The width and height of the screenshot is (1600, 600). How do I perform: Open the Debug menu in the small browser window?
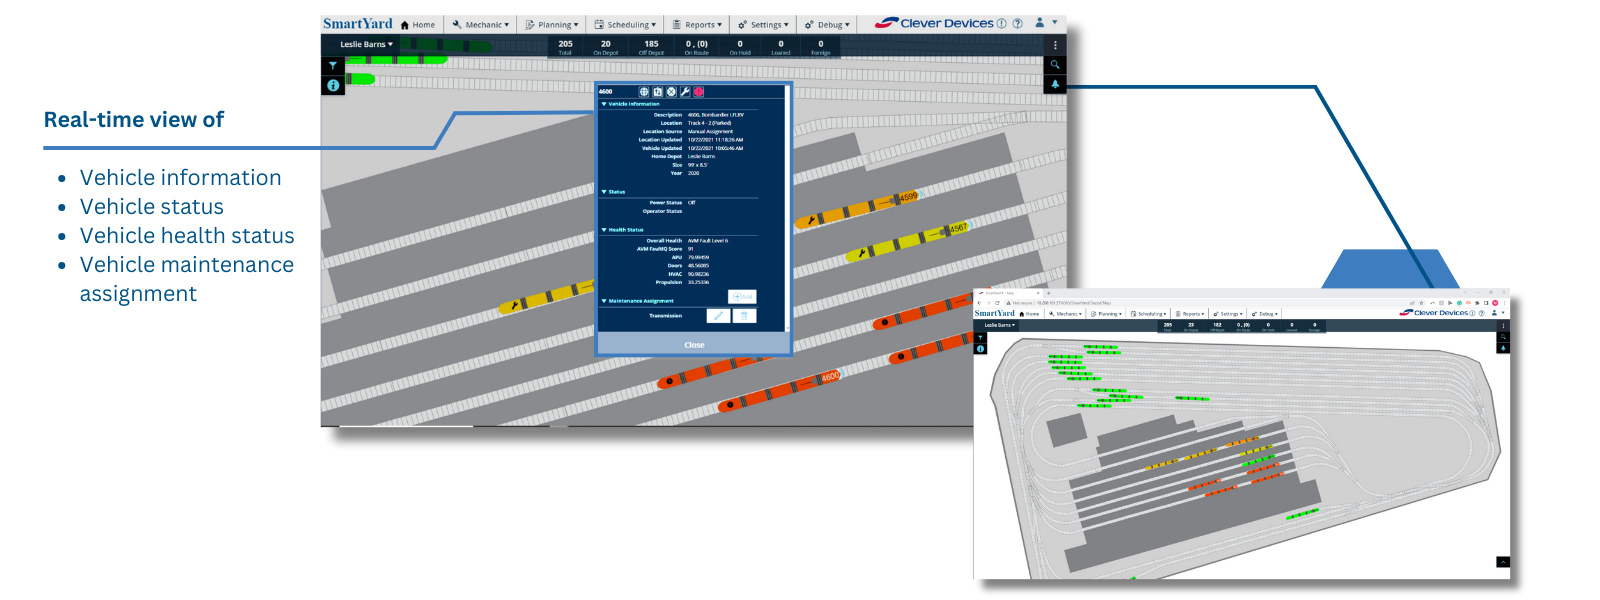click(1264, 314)
